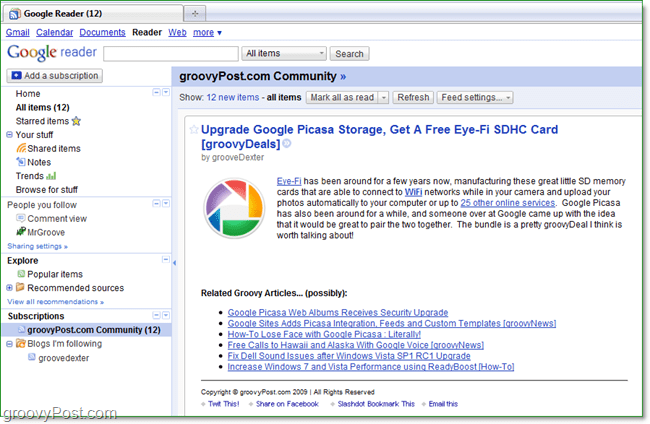
Task: Open the Feed settings dropdown
Action: click(475, 98)
